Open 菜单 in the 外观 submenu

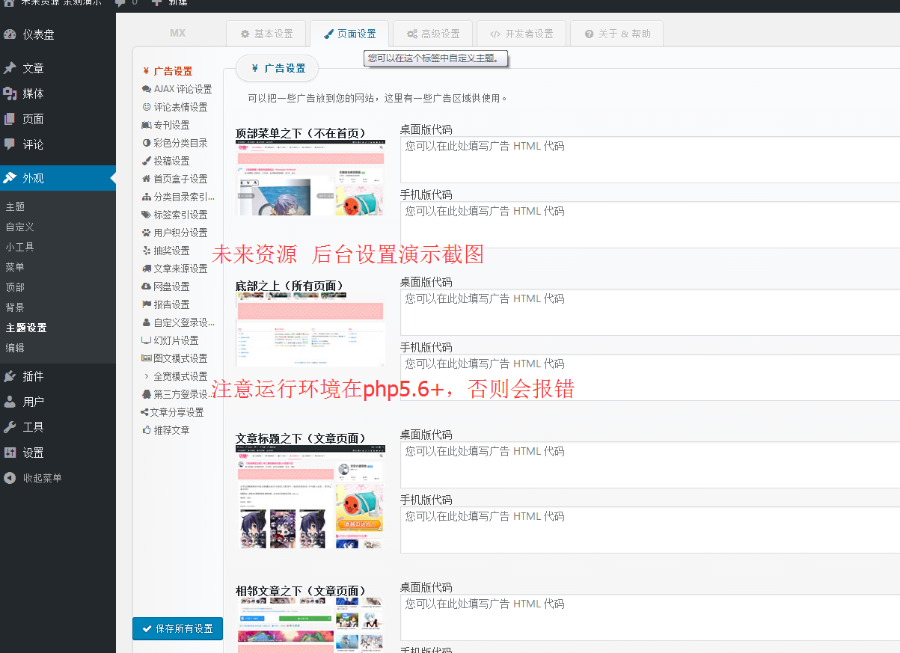15,267
